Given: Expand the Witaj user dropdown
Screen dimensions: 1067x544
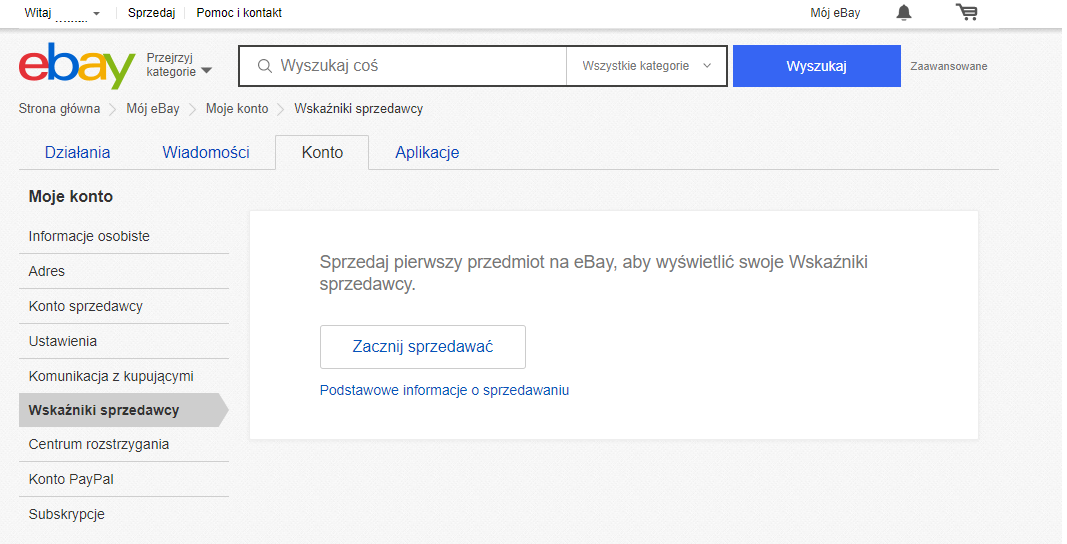Looking at the screenshot, I should point(62,13).
